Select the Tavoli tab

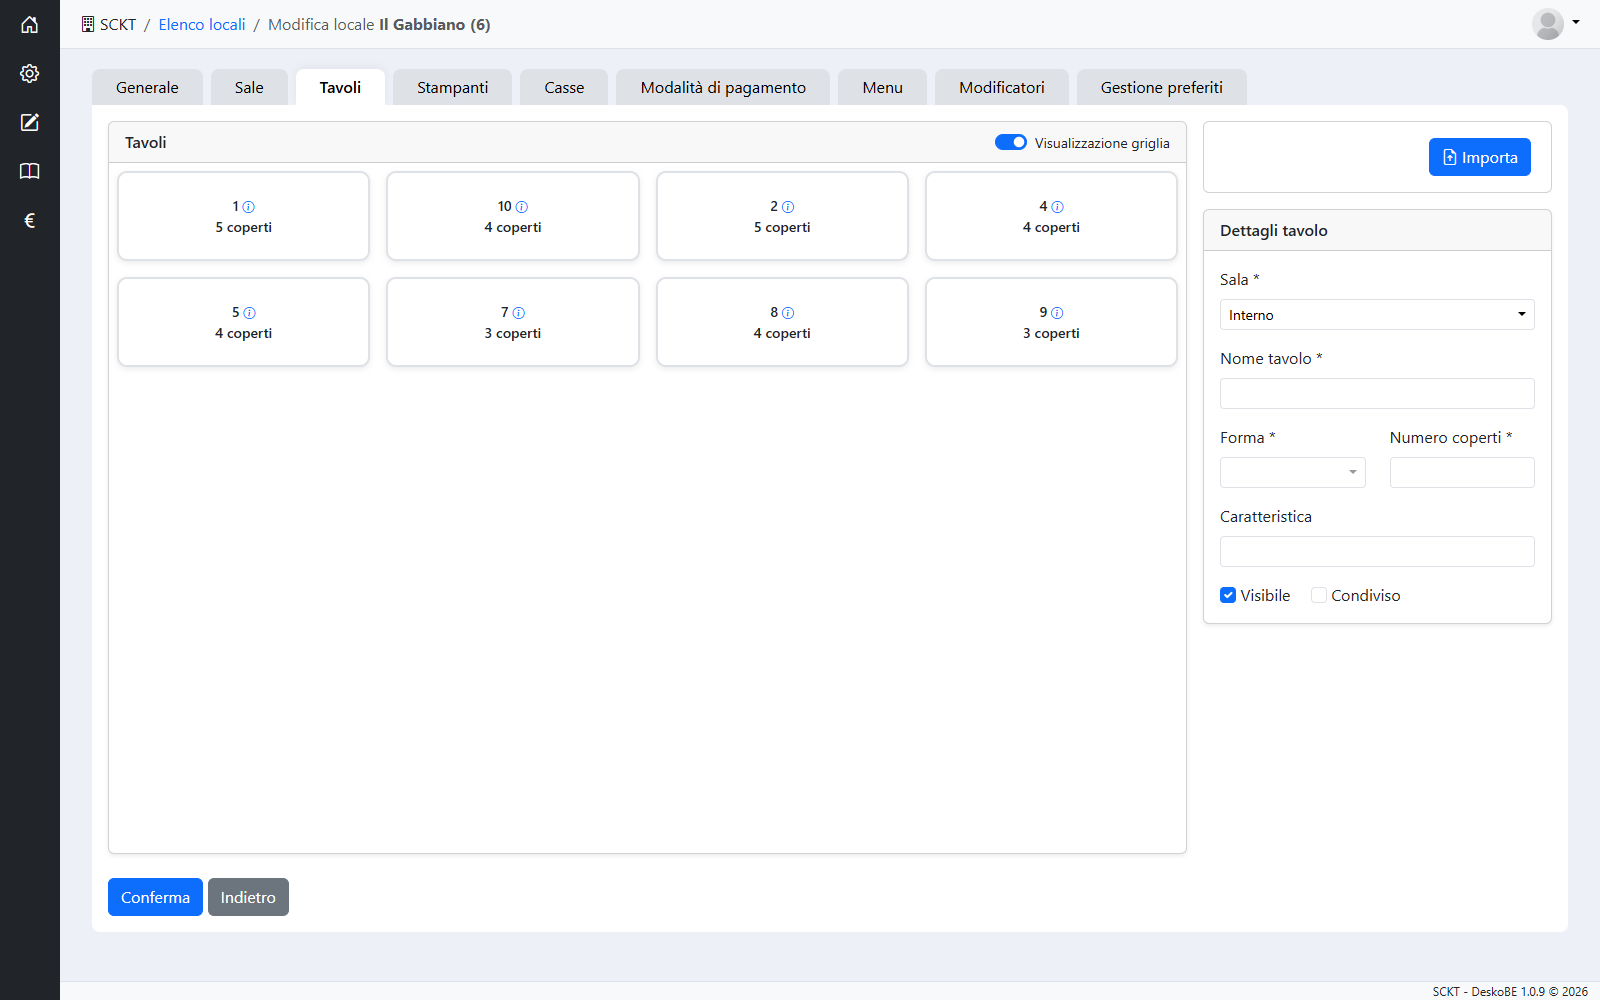340,87
